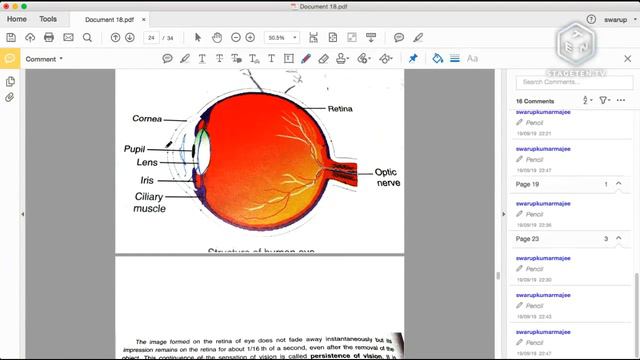This screenshot has height=360, width=640.
Task: Open the Comment toolbar dropdown
Action: (x=44, y=59)
